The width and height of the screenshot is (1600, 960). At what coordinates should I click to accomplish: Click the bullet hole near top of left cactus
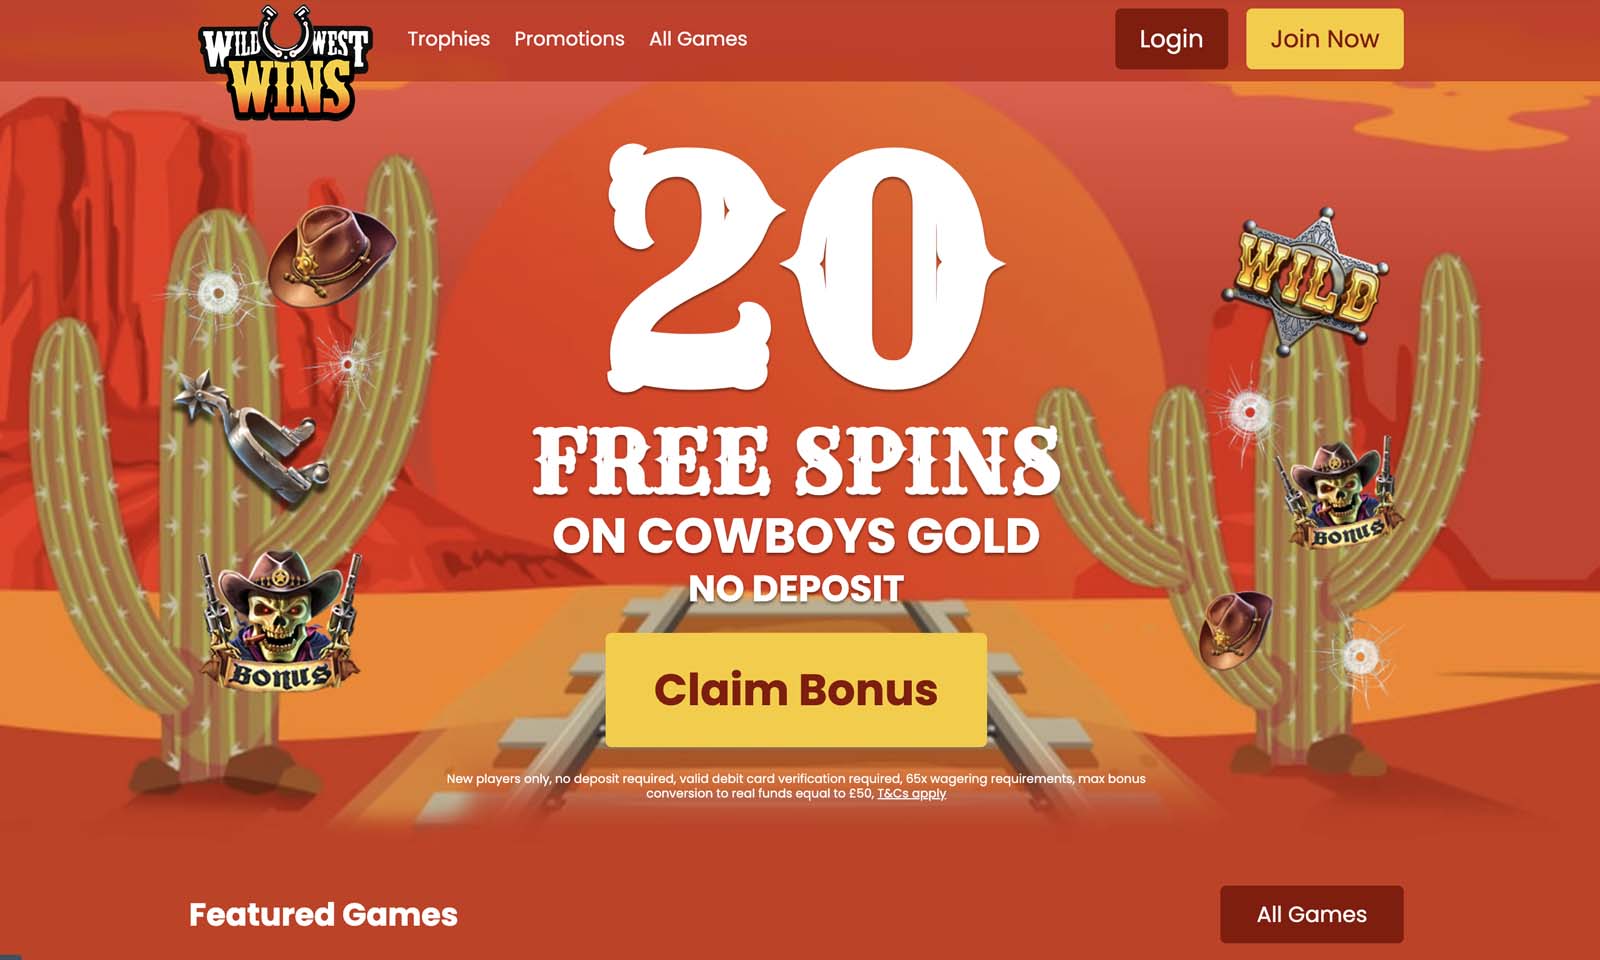click(216, 293)
